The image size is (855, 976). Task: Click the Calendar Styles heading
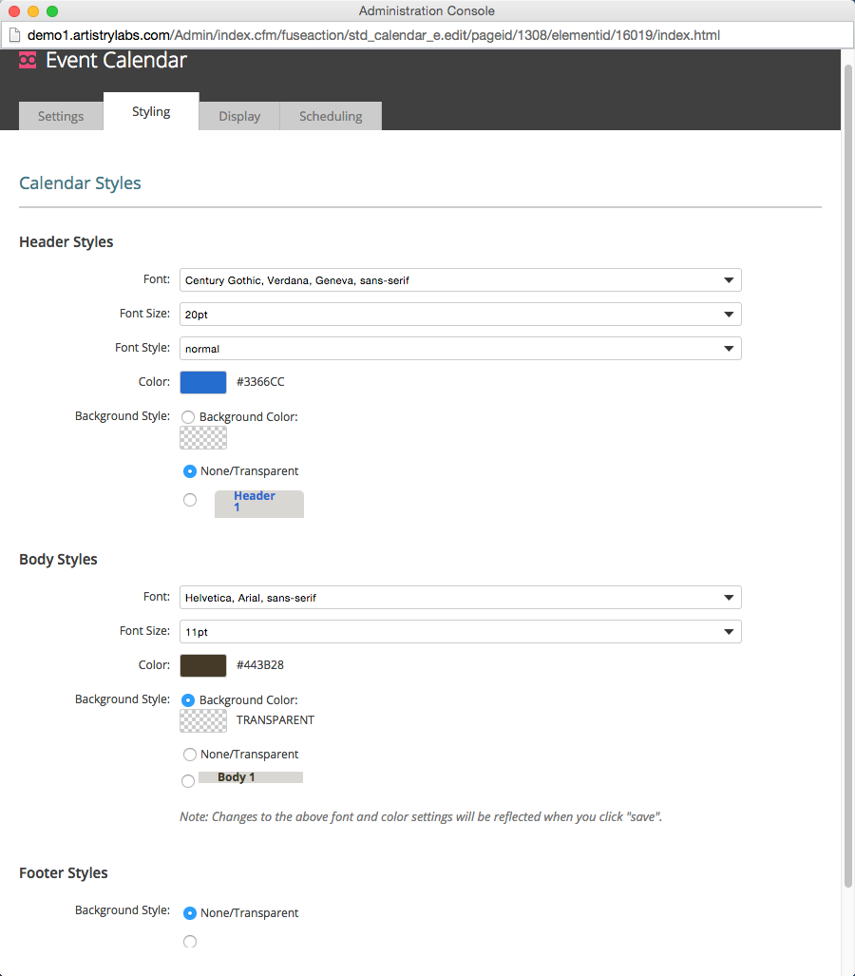(80, 184)
